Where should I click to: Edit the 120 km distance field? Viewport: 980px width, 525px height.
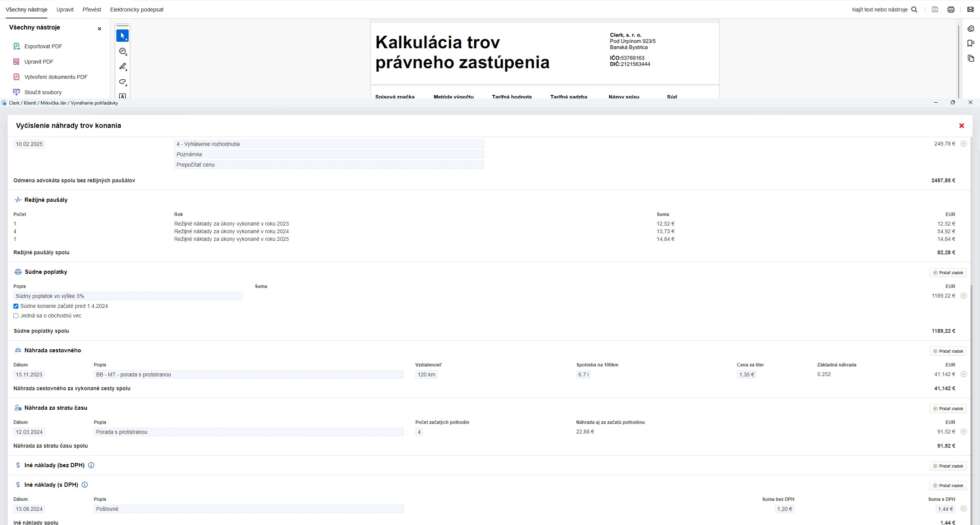point(426,374)
